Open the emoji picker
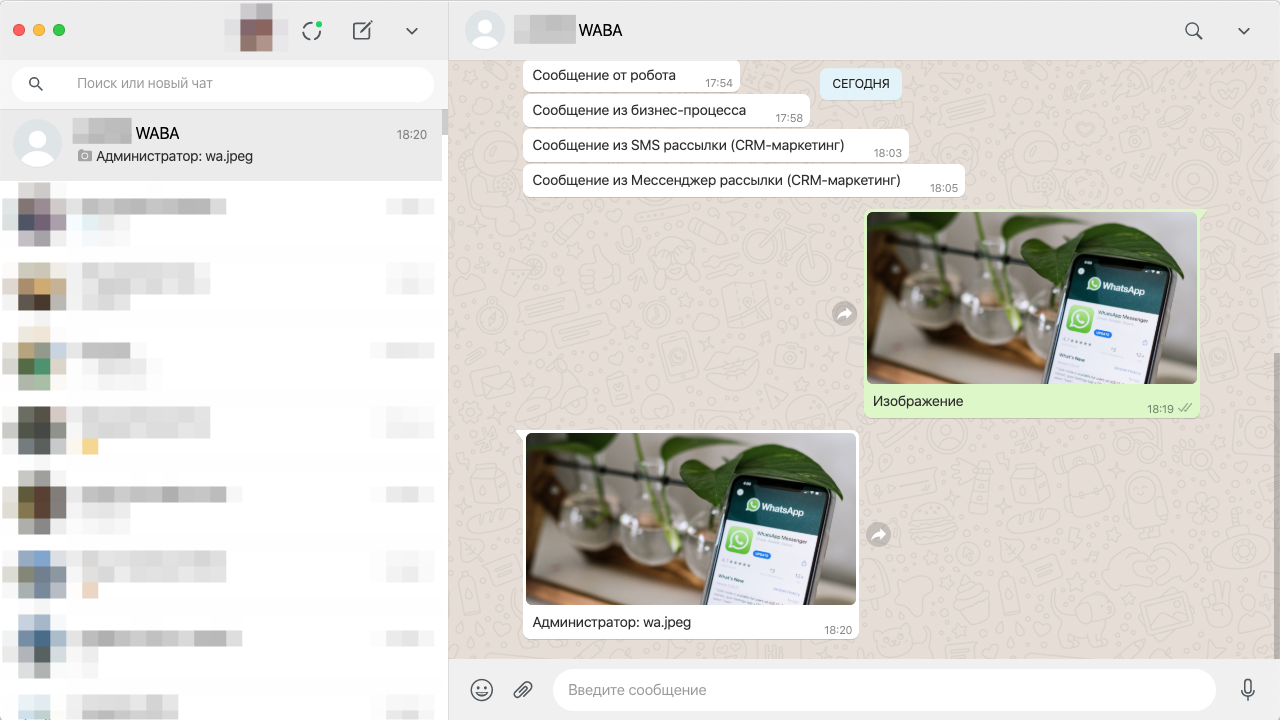The height and width of the screenshot is (720, 1280). 481,689
